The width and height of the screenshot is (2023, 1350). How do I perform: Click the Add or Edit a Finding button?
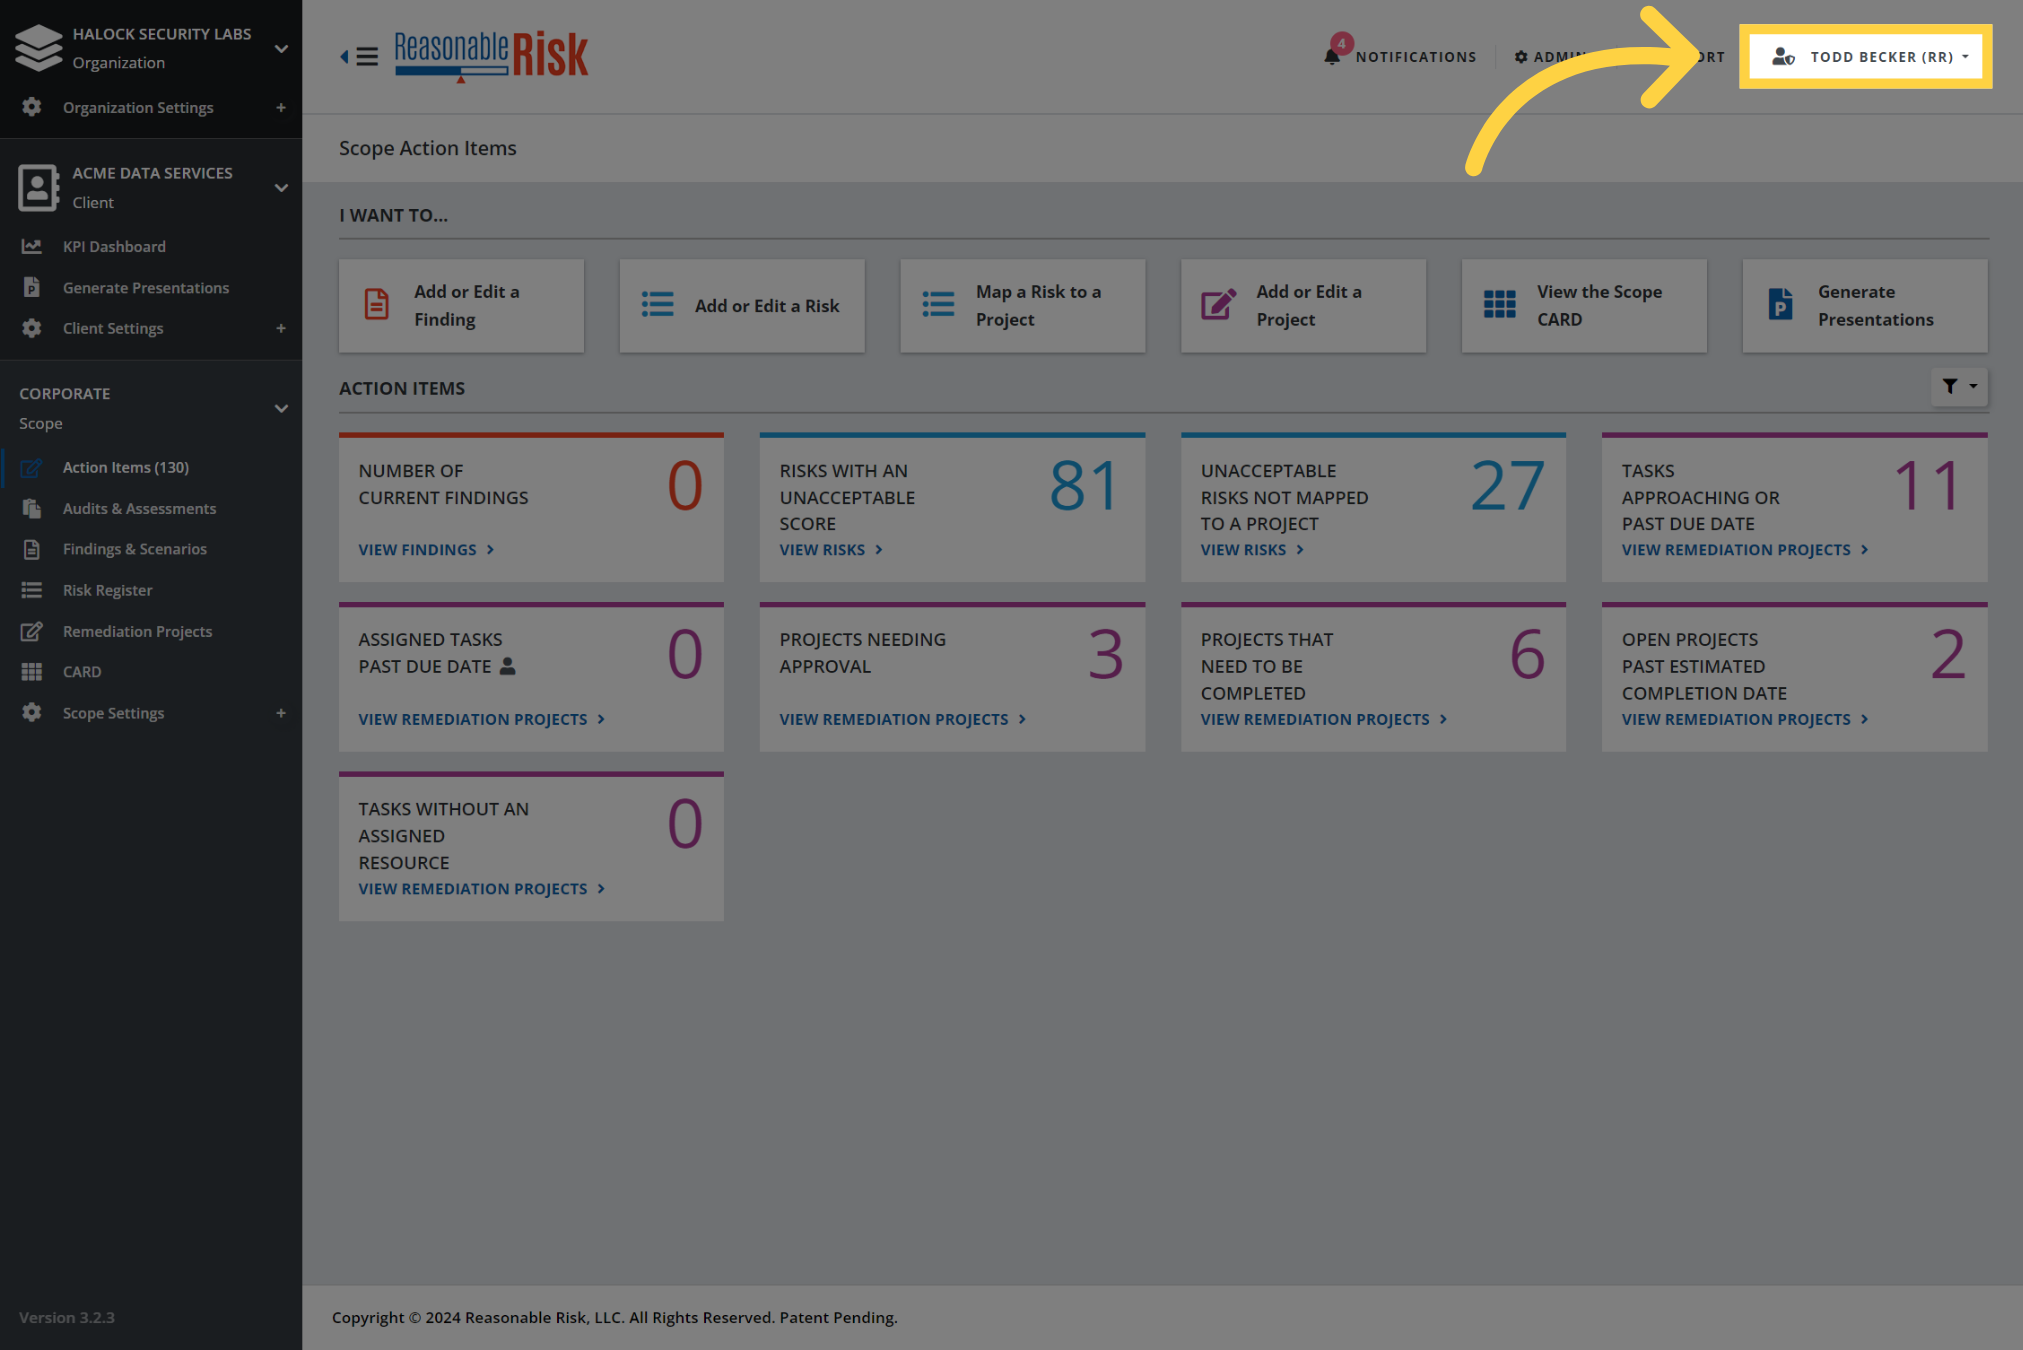[461, 305]
